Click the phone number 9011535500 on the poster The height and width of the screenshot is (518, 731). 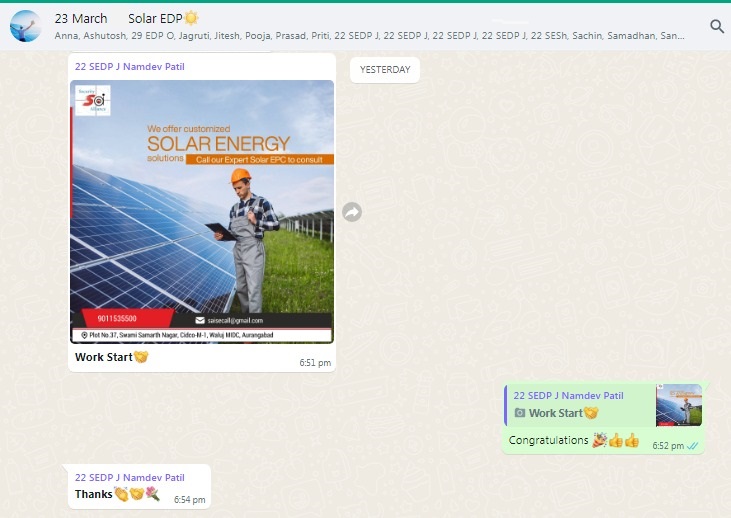(x=117, y=320)
